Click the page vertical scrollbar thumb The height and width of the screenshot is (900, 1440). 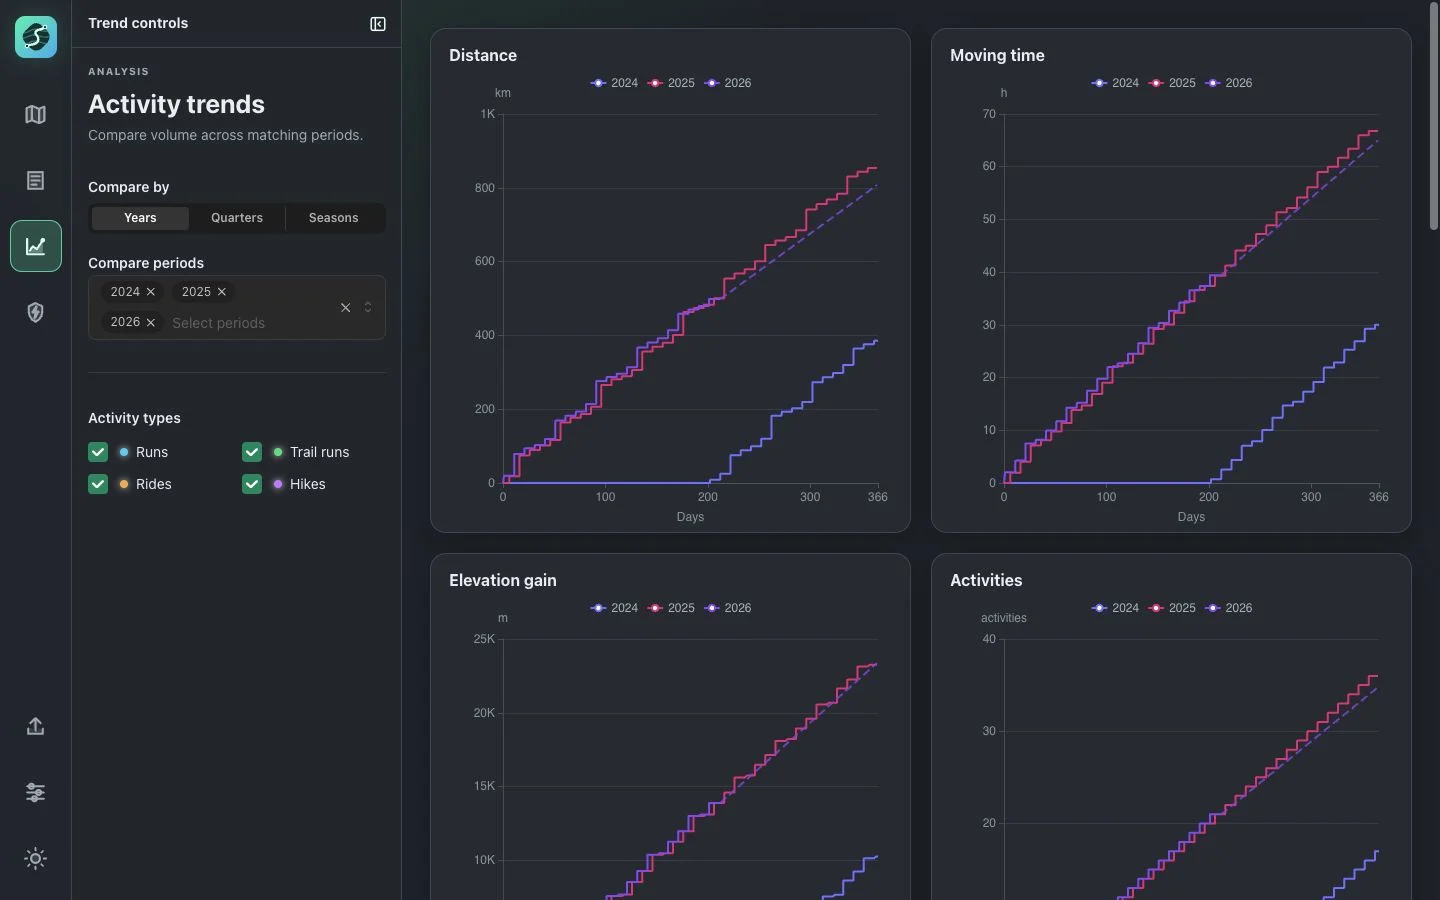pos(1433,118)
